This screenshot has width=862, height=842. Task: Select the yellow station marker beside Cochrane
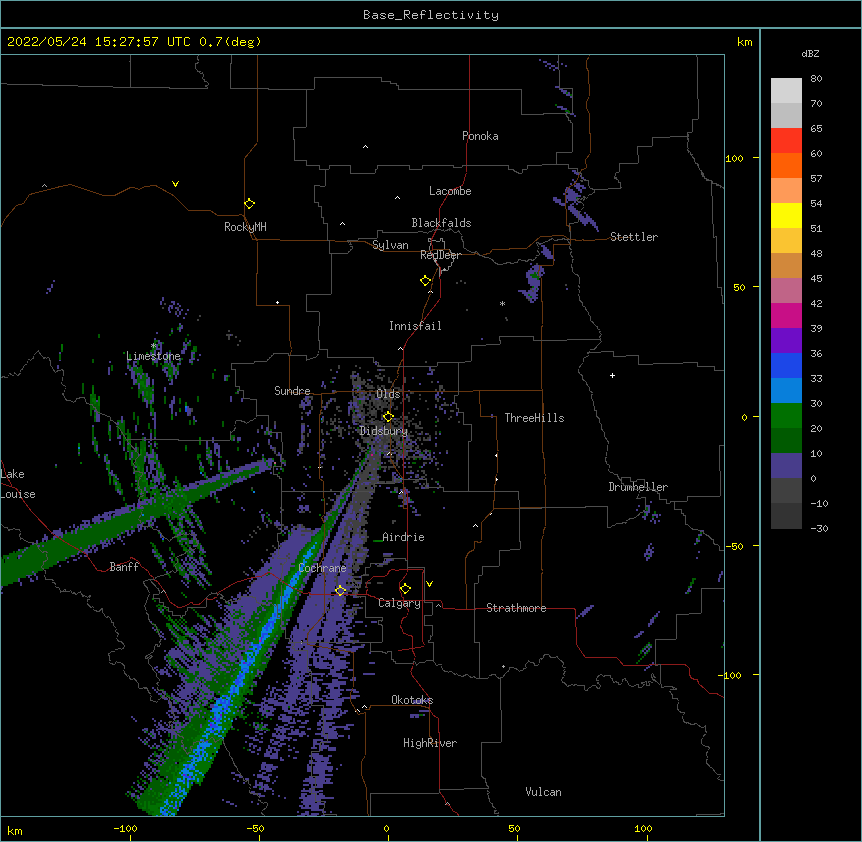point(340,591)
